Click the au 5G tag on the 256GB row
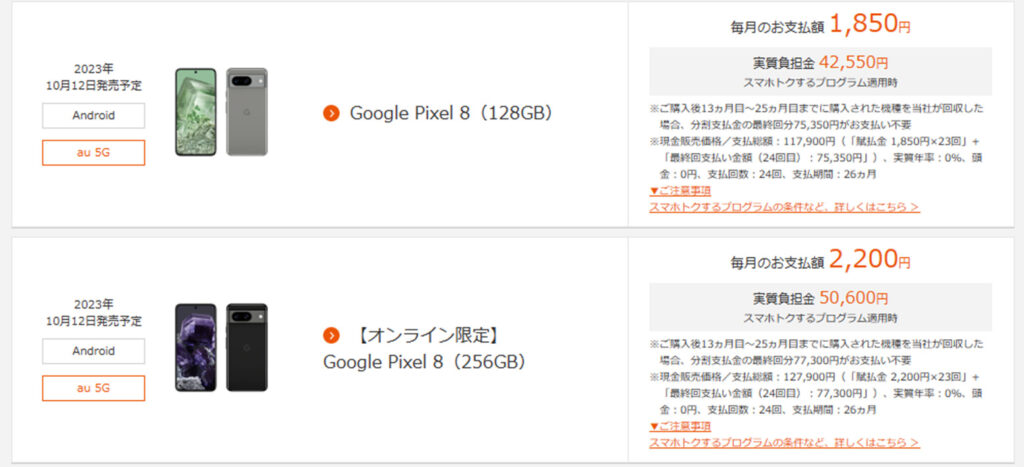This screenshot has height=467, width=1024. 93,388
